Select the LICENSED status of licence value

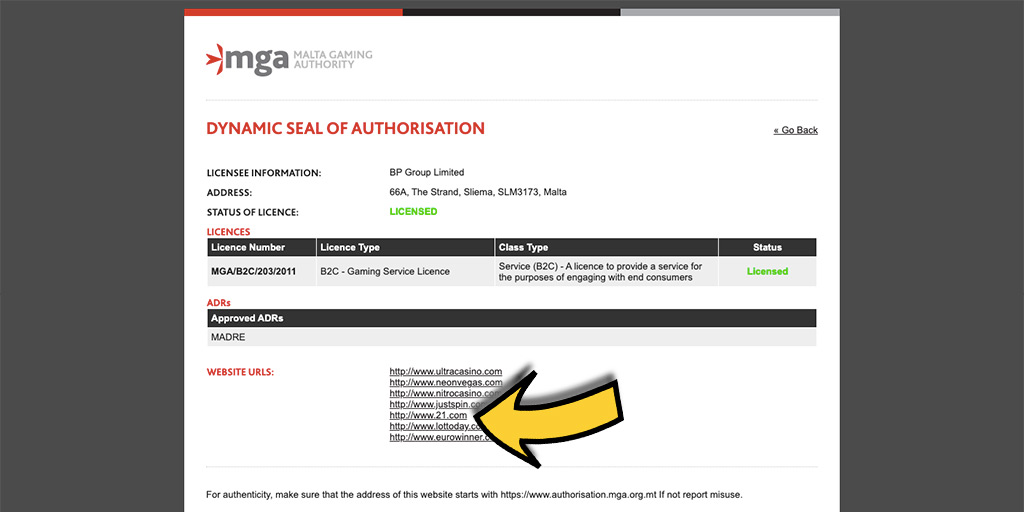(x=413, y=212)
